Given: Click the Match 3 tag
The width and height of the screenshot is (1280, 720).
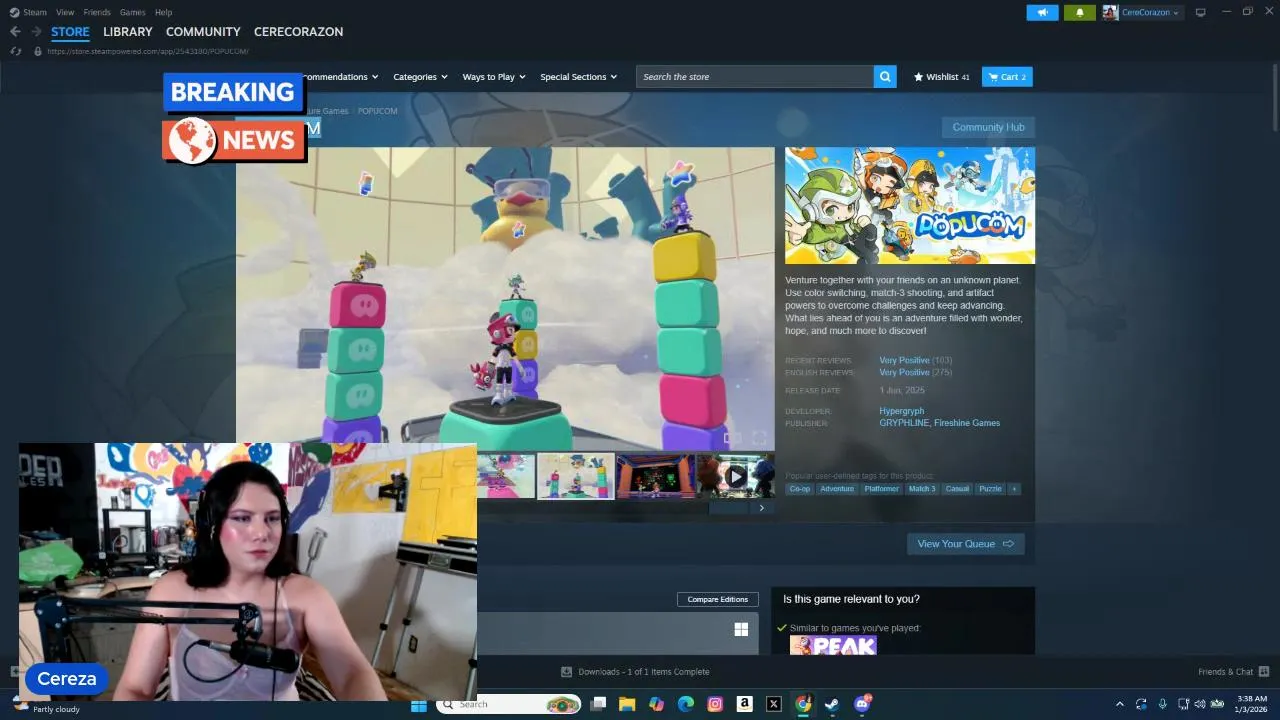Looking at the screenshot, I should point(922,489).
